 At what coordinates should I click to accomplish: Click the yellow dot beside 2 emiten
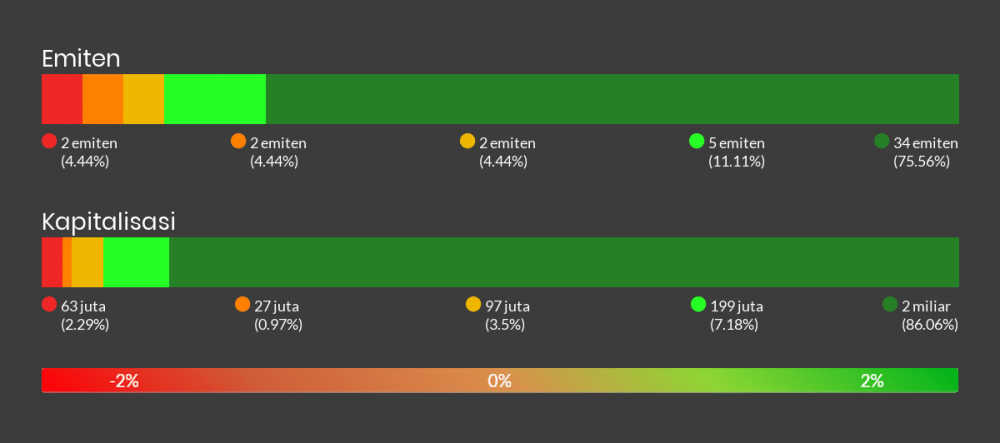pyautogui.click(x=467, y=141)
